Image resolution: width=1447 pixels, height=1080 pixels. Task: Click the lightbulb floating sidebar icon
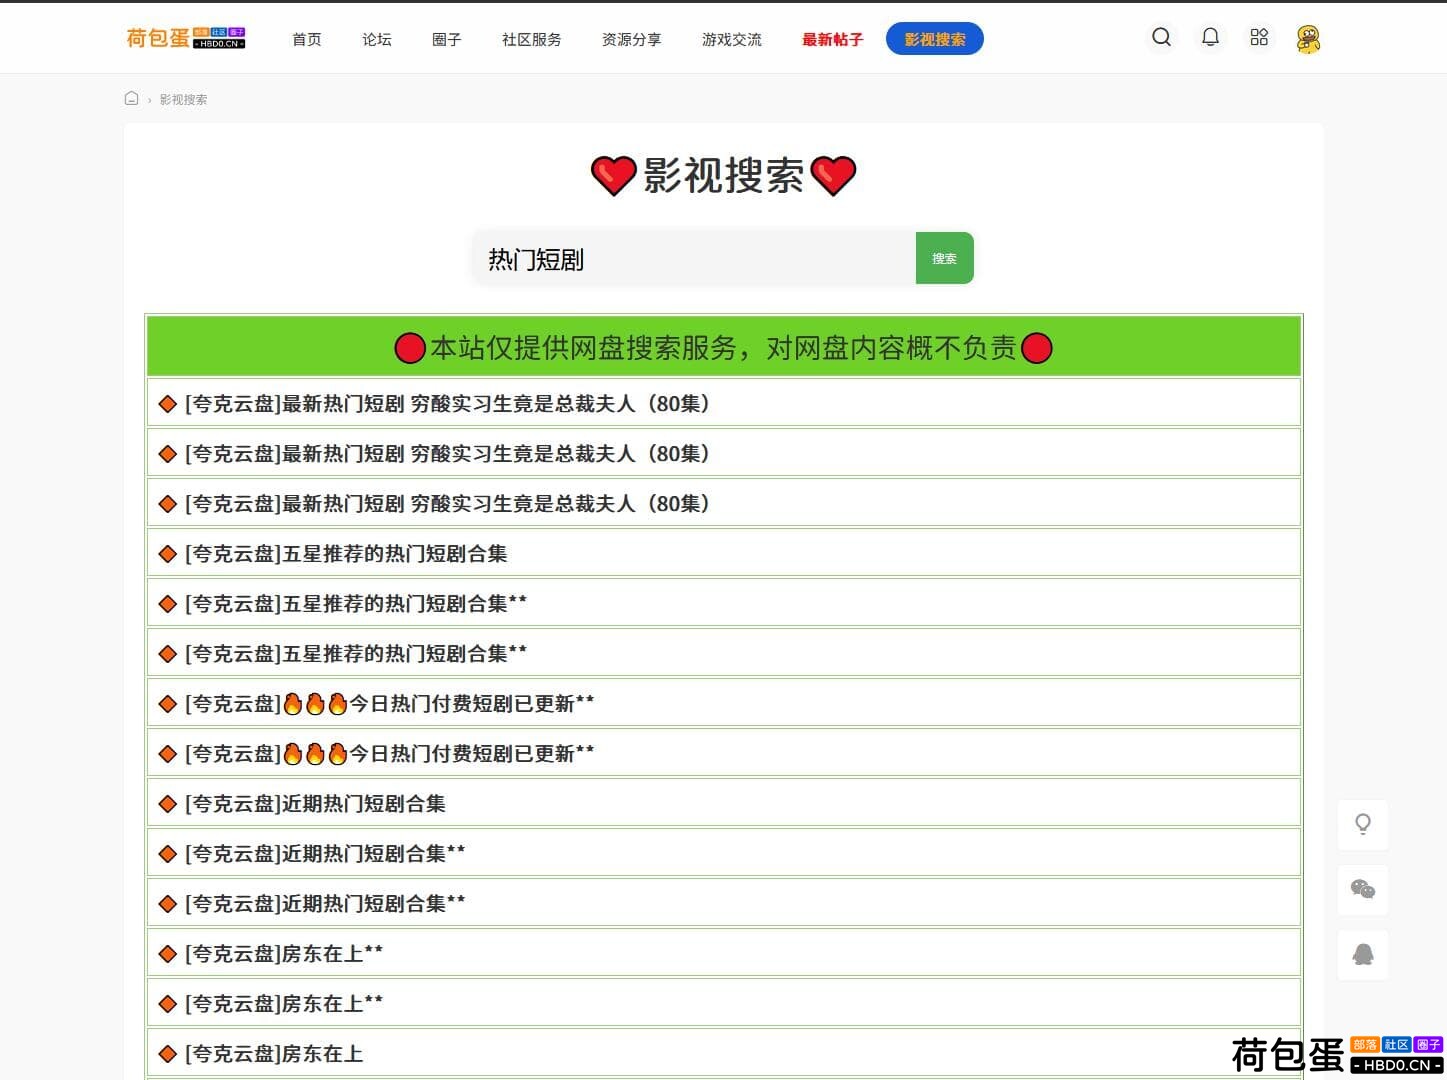click(1363, 824)
